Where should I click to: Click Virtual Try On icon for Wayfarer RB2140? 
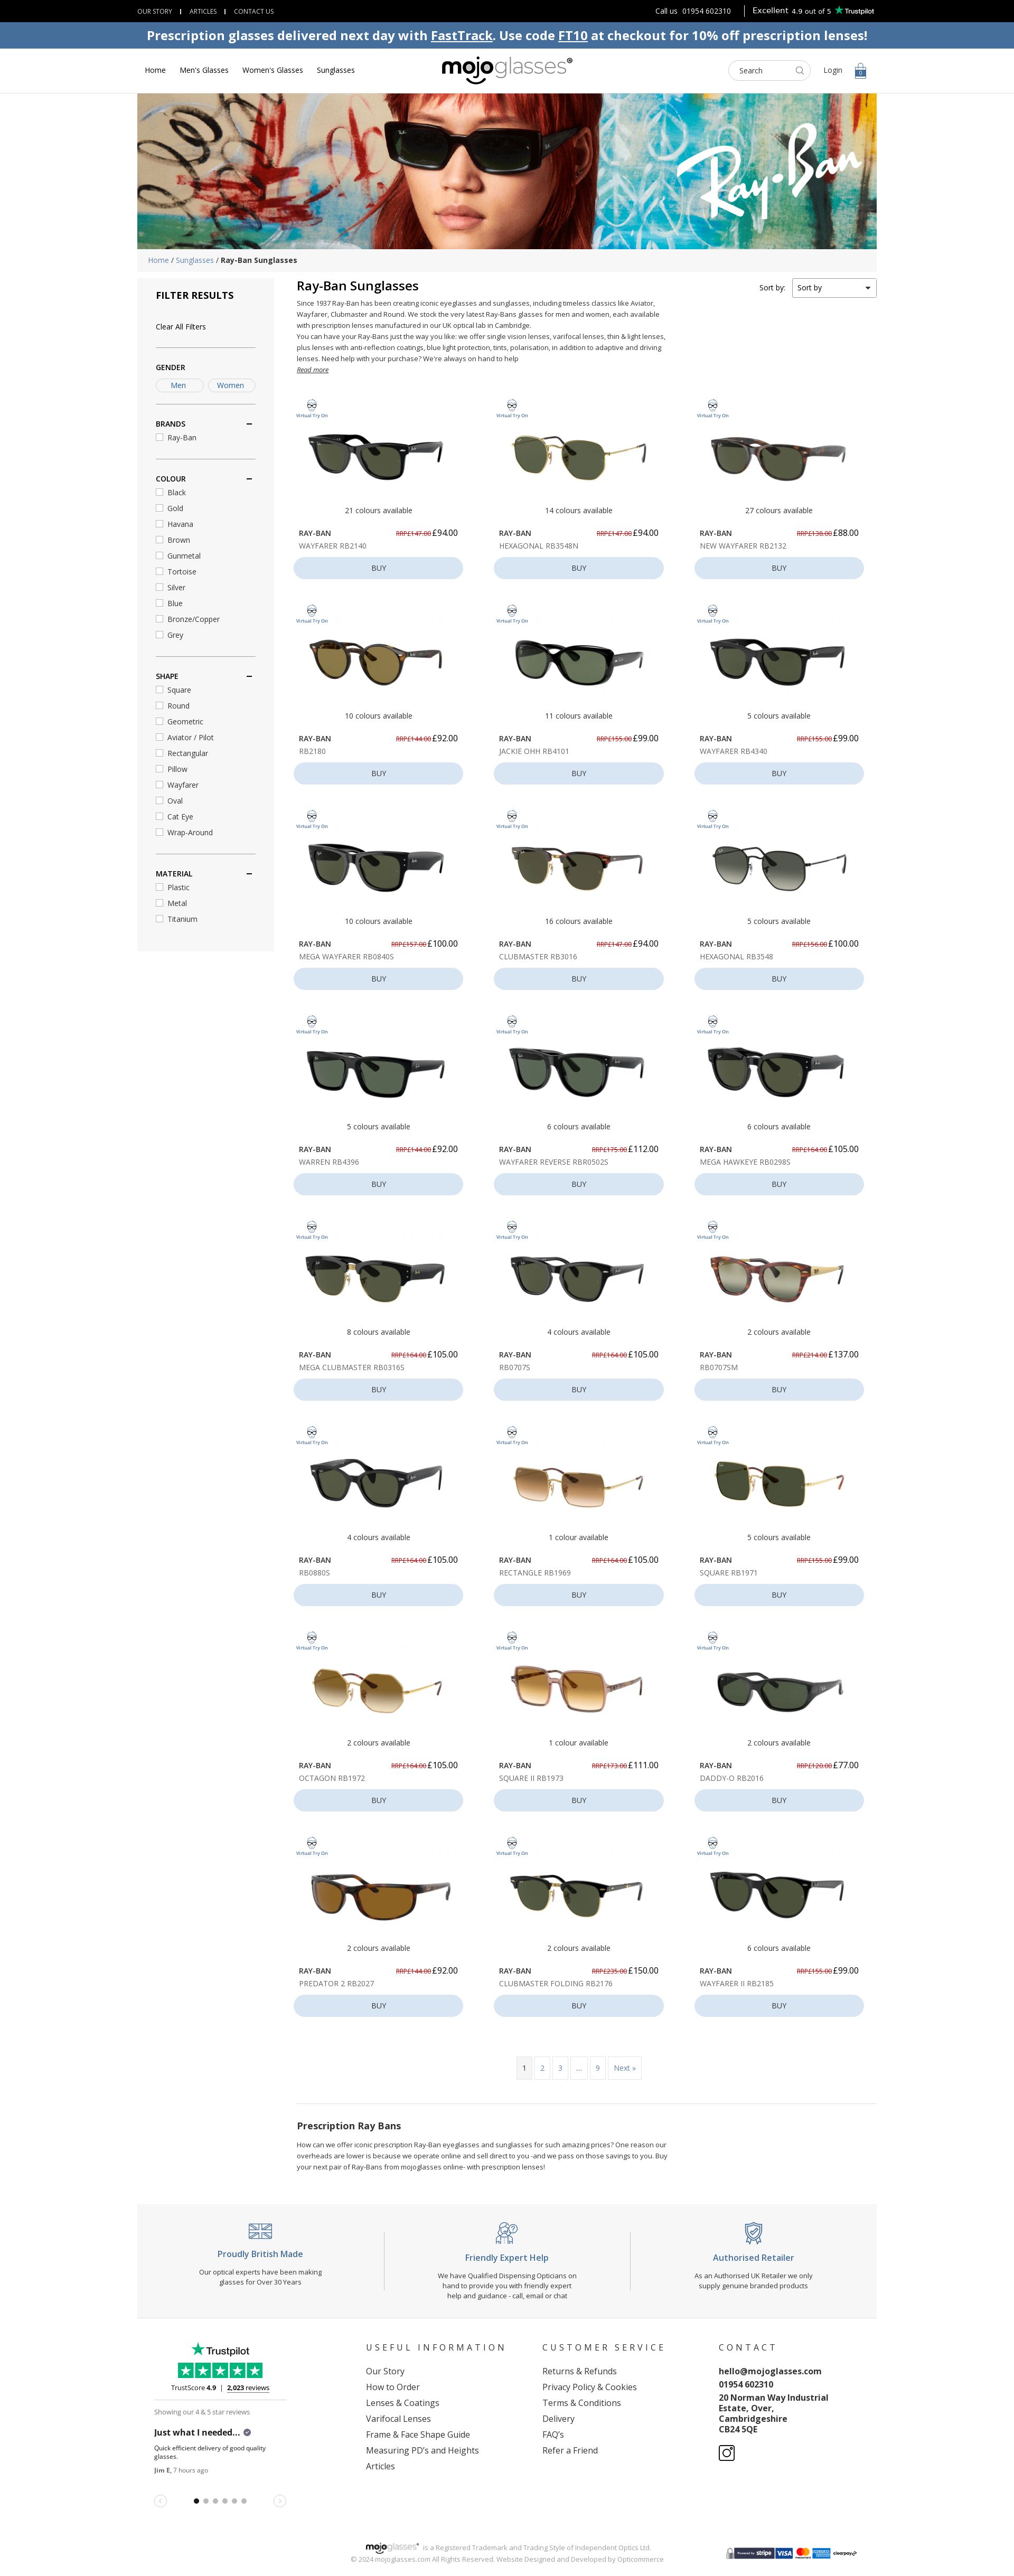(312, 408)
